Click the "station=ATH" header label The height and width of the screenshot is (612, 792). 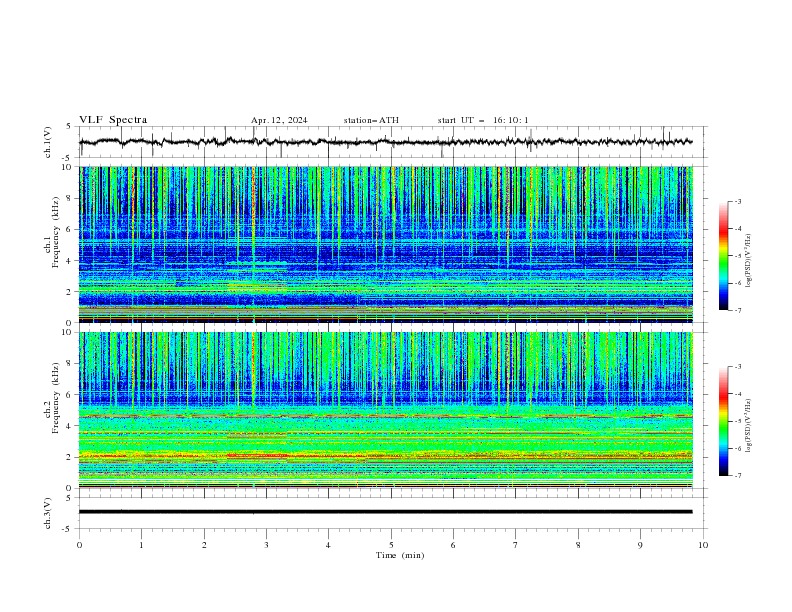click(x=371, y=120)
